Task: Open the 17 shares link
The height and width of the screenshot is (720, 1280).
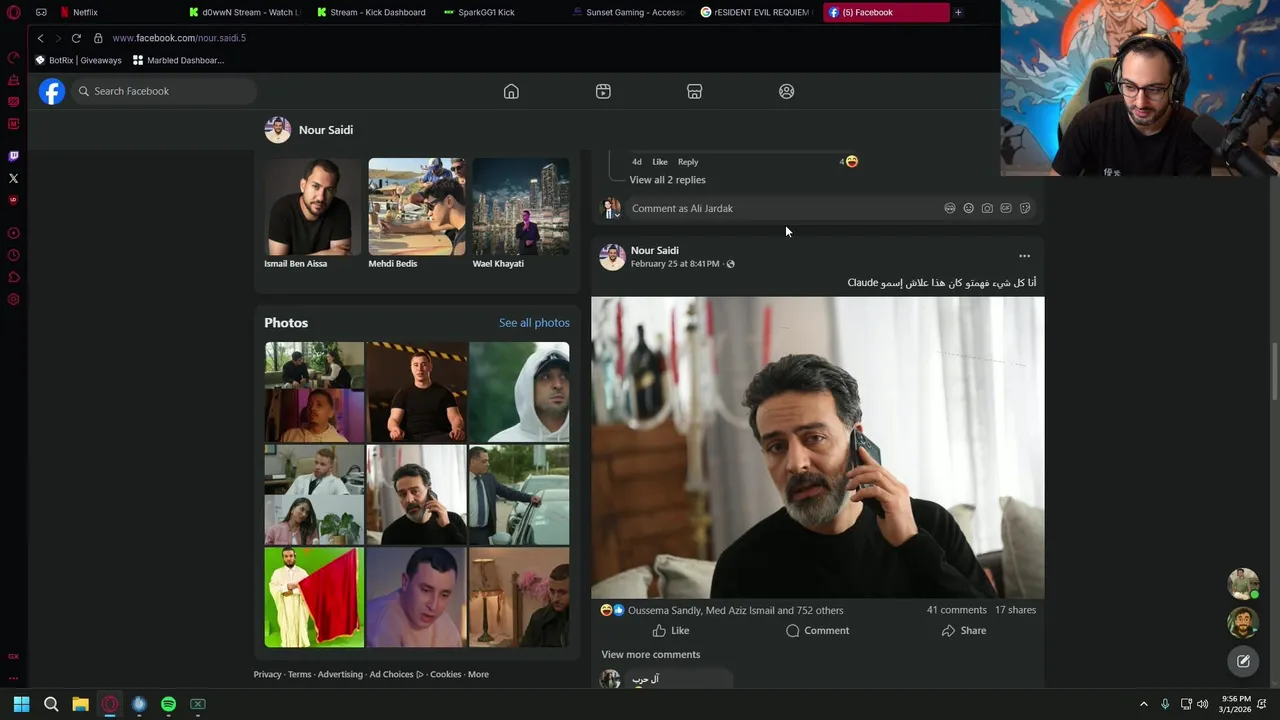Action: (x=1015, y=610)
